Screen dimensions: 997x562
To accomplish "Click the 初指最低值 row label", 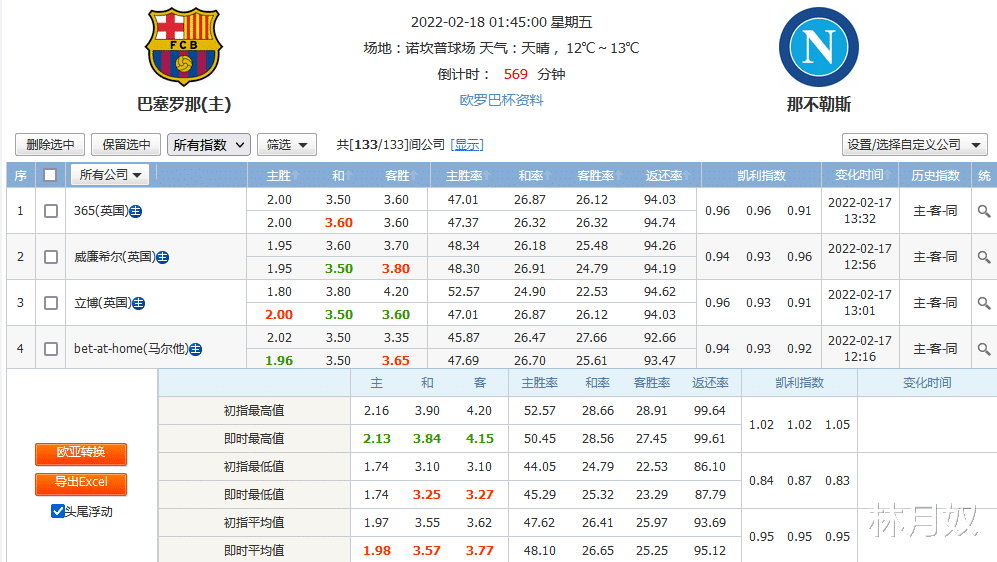I will (x=254, y=467).
